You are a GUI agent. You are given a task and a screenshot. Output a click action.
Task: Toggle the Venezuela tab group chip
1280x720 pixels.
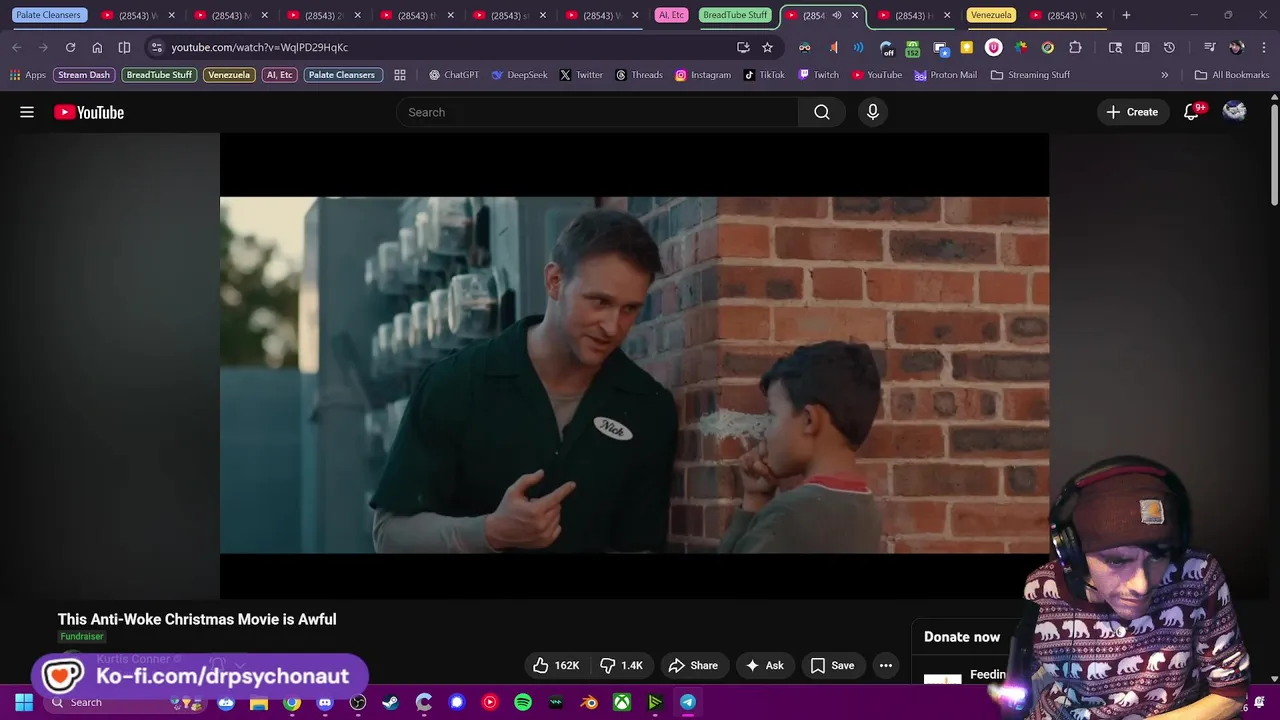991,15
